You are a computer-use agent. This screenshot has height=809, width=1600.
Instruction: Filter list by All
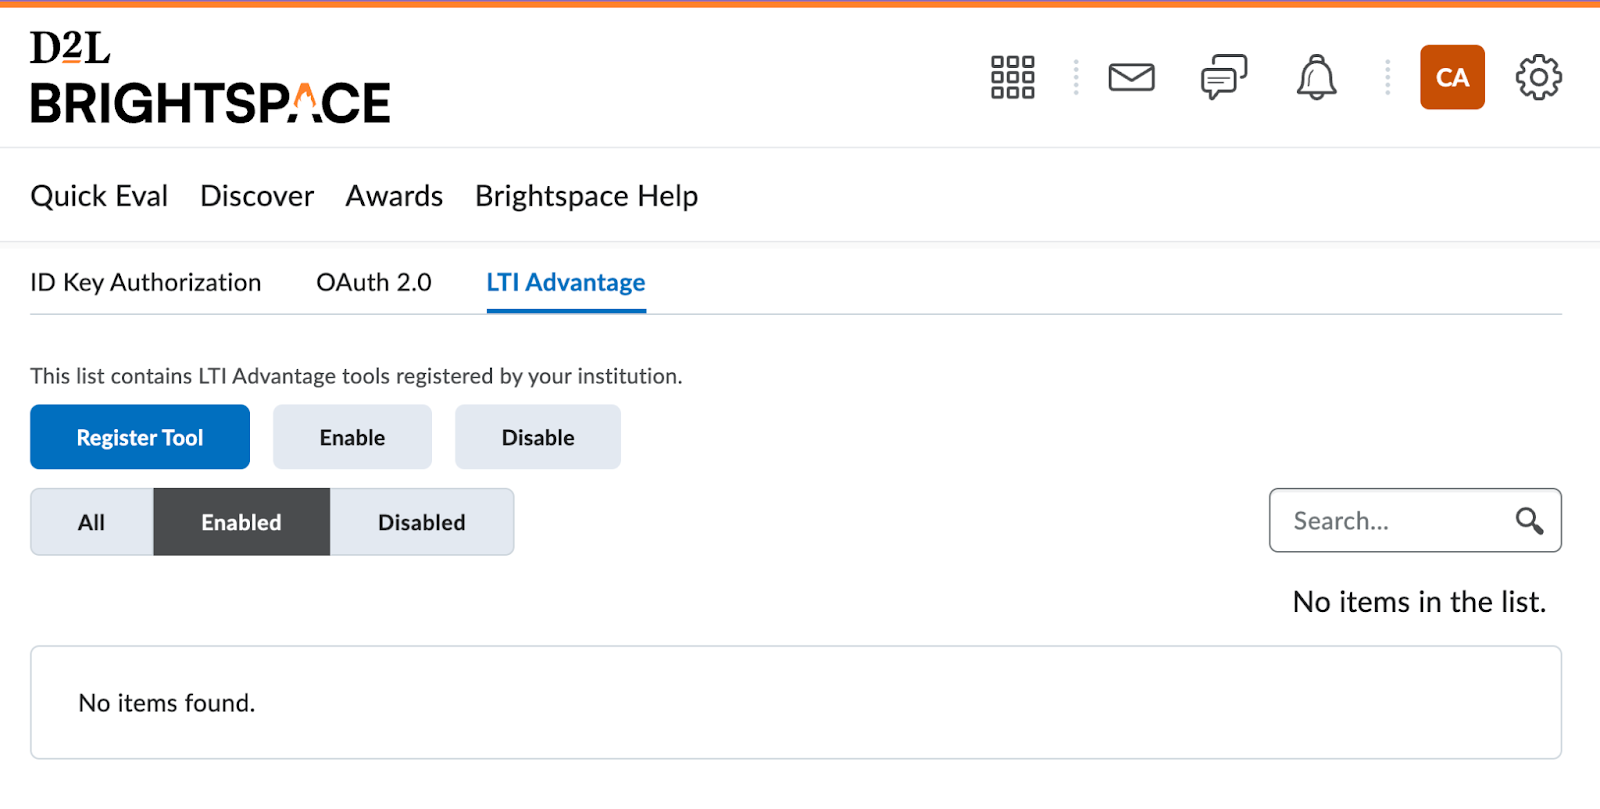[x=92, y=522]
